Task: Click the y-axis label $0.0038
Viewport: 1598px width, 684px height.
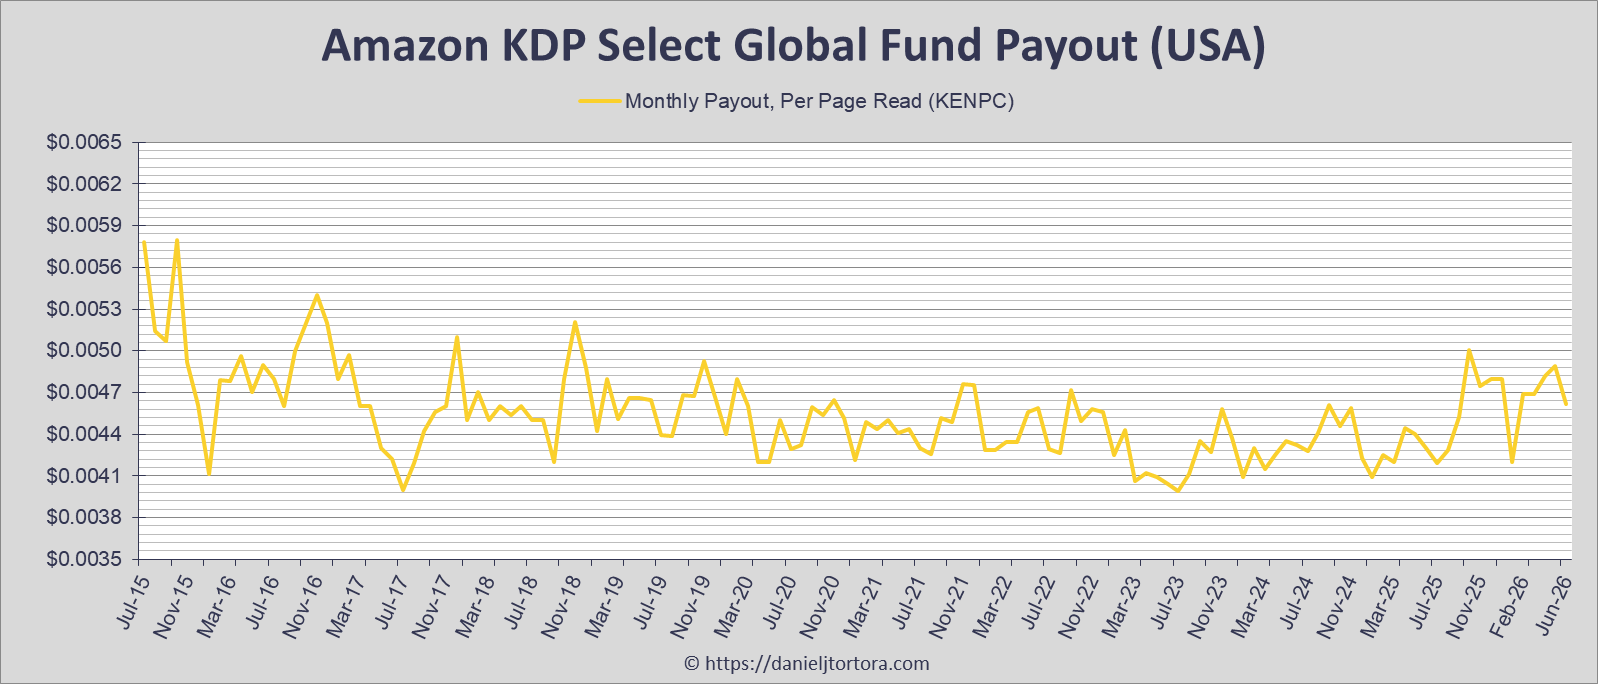Action: [84, 517]
